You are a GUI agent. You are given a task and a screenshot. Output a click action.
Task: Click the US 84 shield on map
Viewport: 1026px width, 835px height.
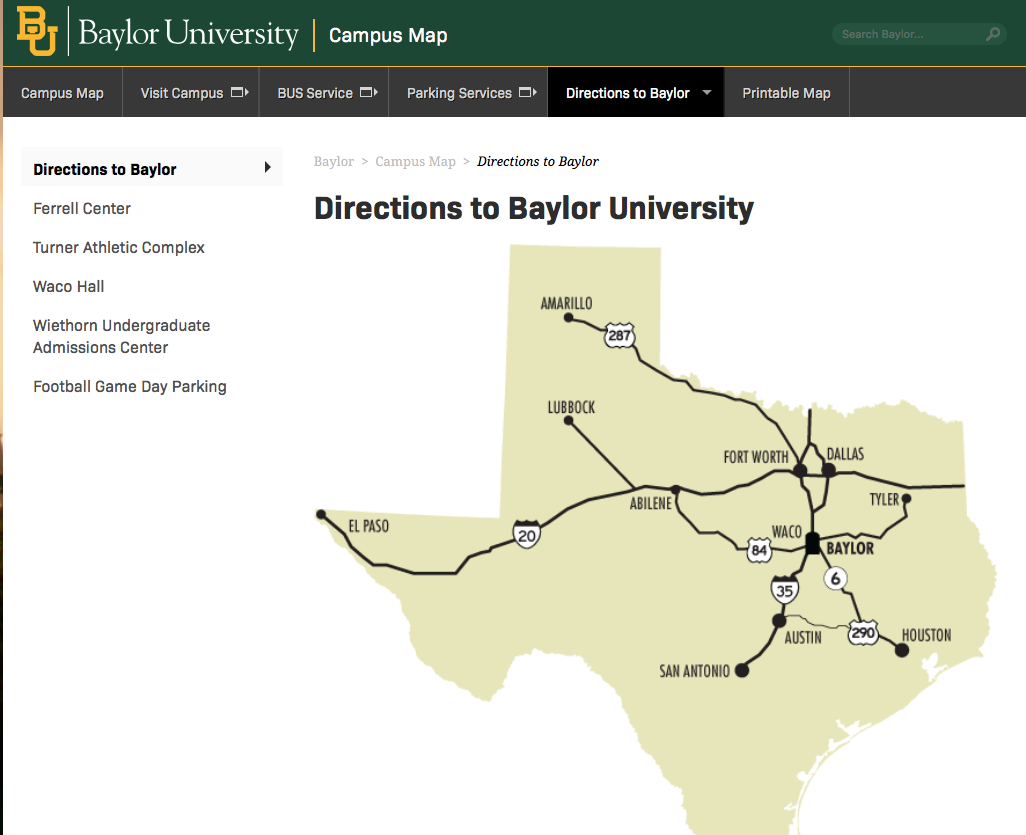click(x=759, y=550)
